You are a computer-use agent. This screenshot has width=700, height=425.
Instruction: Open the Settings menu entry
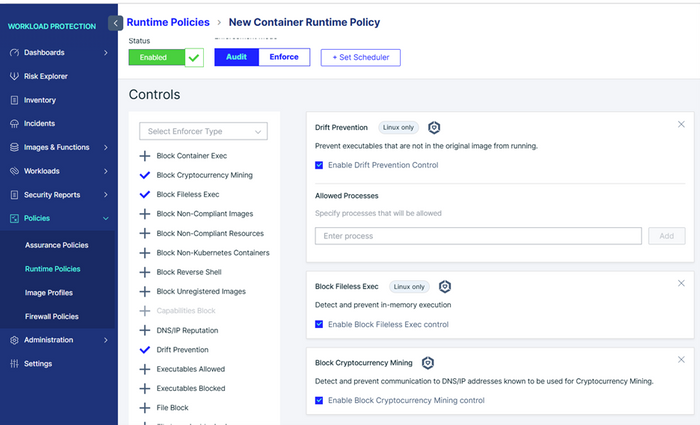38,364
